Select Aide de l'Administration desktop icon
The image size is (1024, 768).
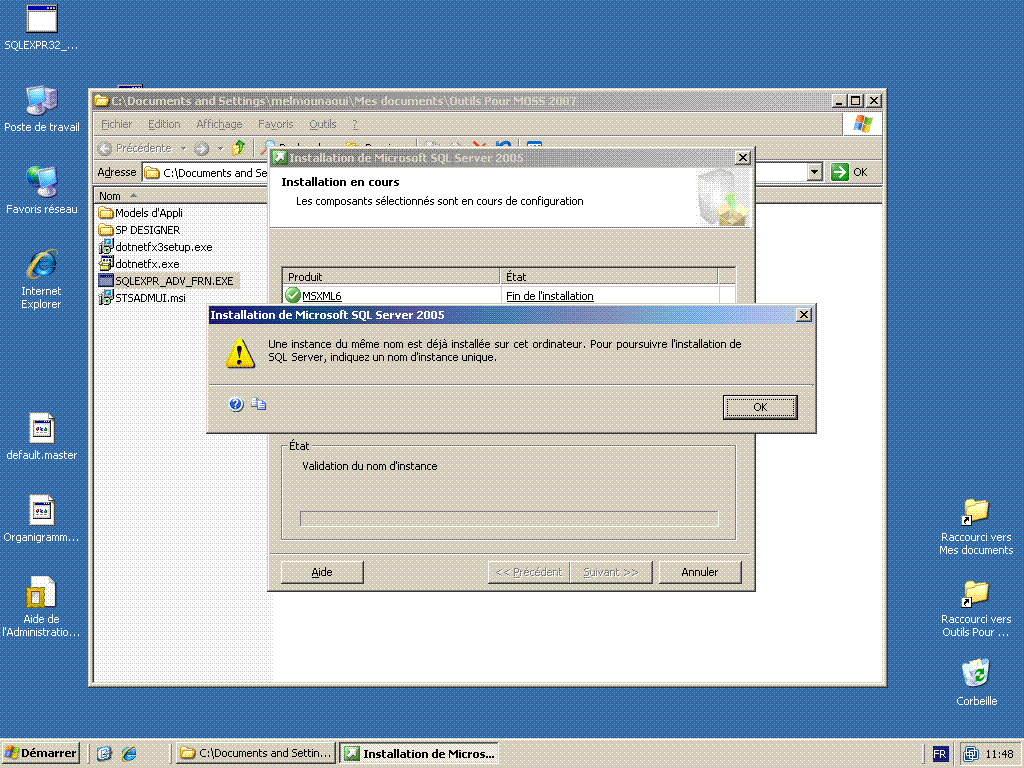pos(41,607)
